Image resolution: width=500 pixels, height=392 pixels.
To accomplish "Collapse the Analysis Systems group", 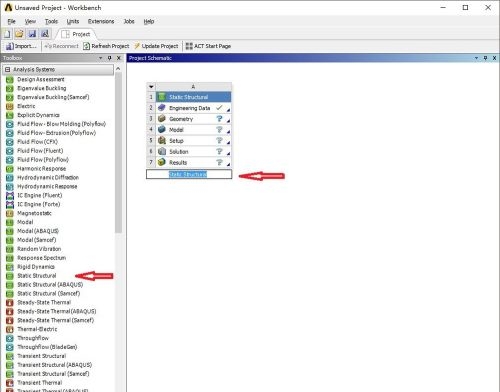I will (x=8, y=69).
